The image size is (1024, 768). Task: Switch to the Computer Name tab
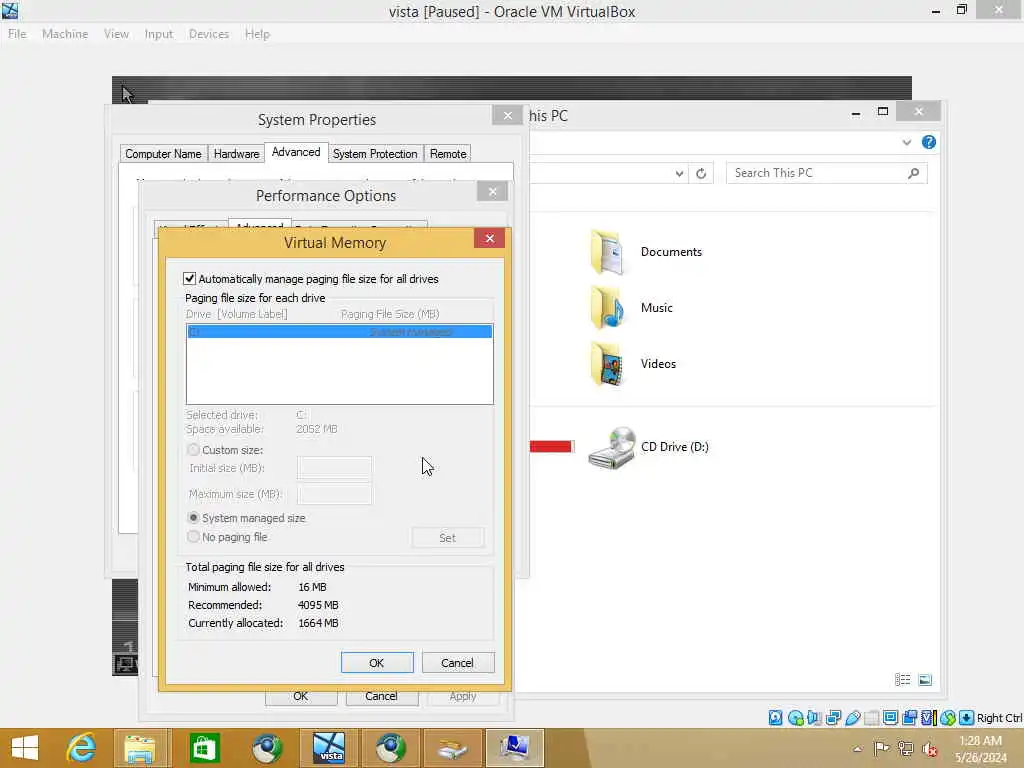pyautogui.click(x=163, y=153)
